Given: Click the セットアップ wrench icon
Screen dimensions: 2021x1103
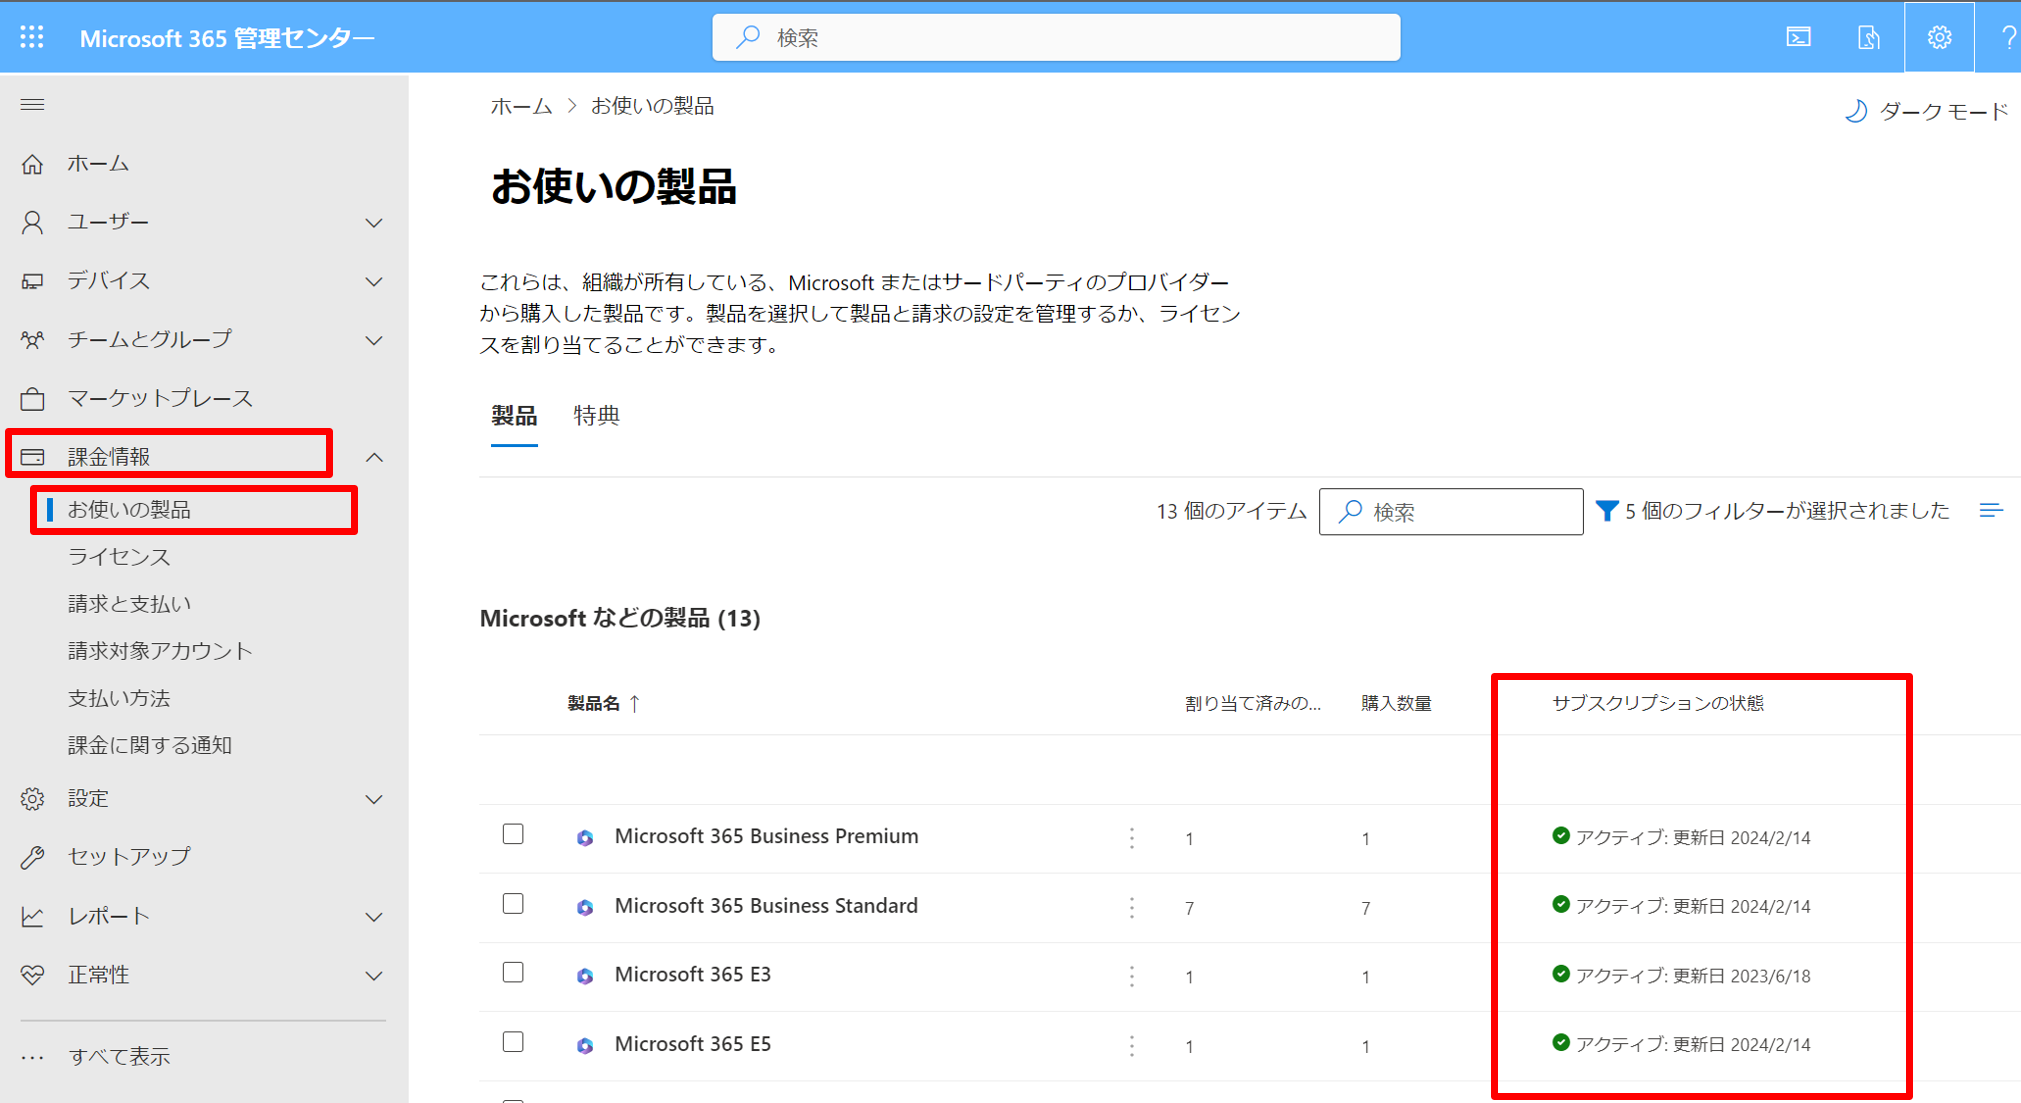Looking at the screenshot, I should pyautogui.click(x=32, y=857).
